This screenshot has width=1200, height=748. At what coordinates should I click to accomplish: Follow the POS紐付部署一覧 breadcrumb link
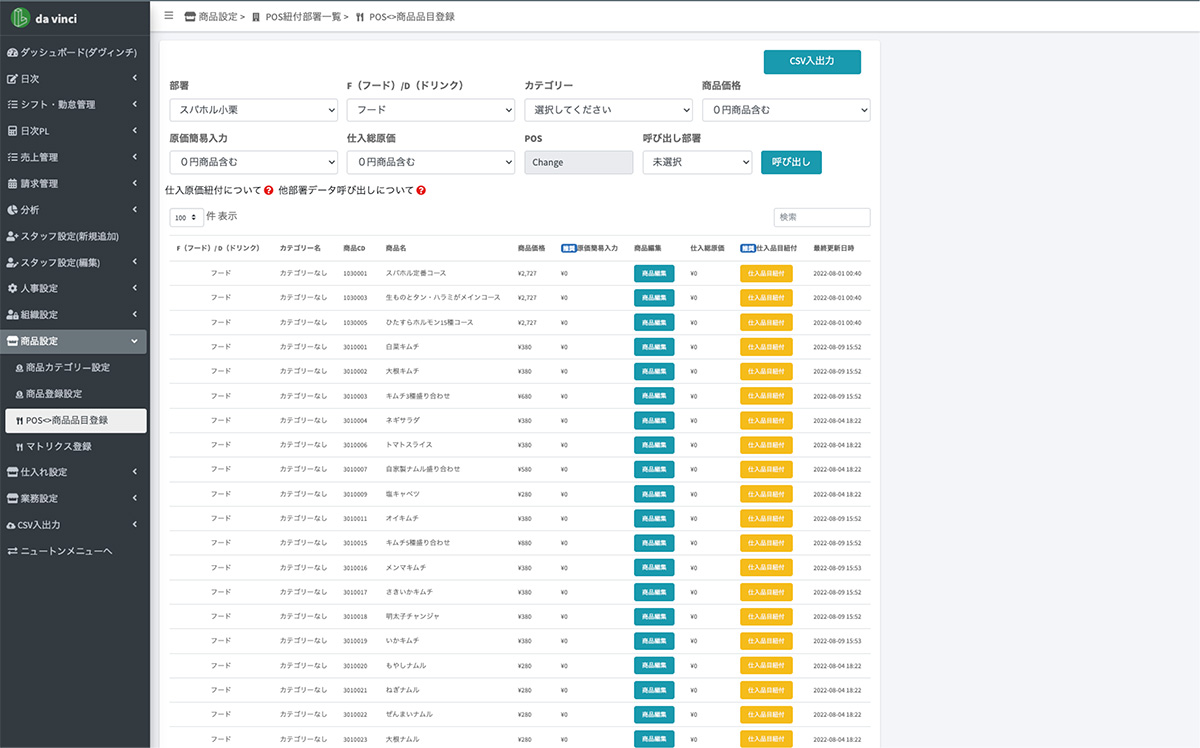[303, 16]
